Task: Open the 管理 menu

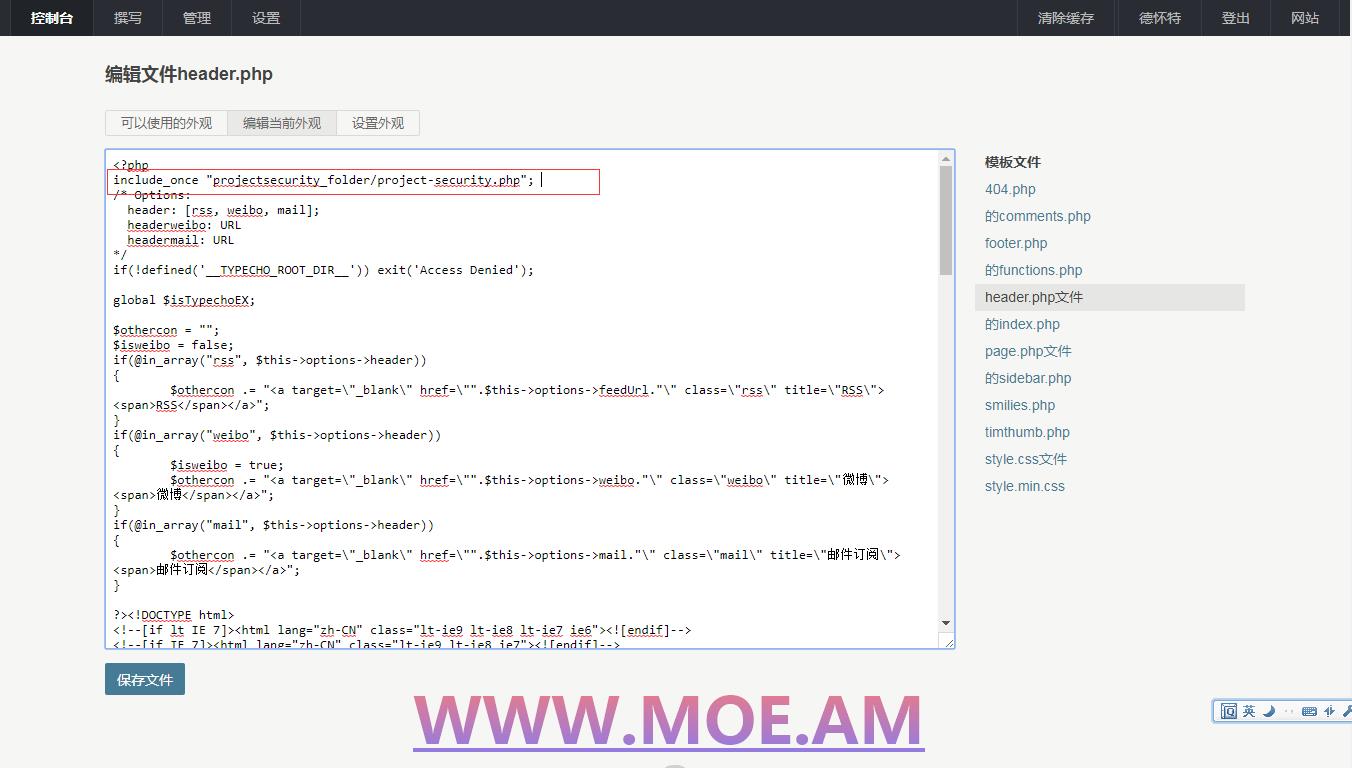Action: click(x=197, y=18)
